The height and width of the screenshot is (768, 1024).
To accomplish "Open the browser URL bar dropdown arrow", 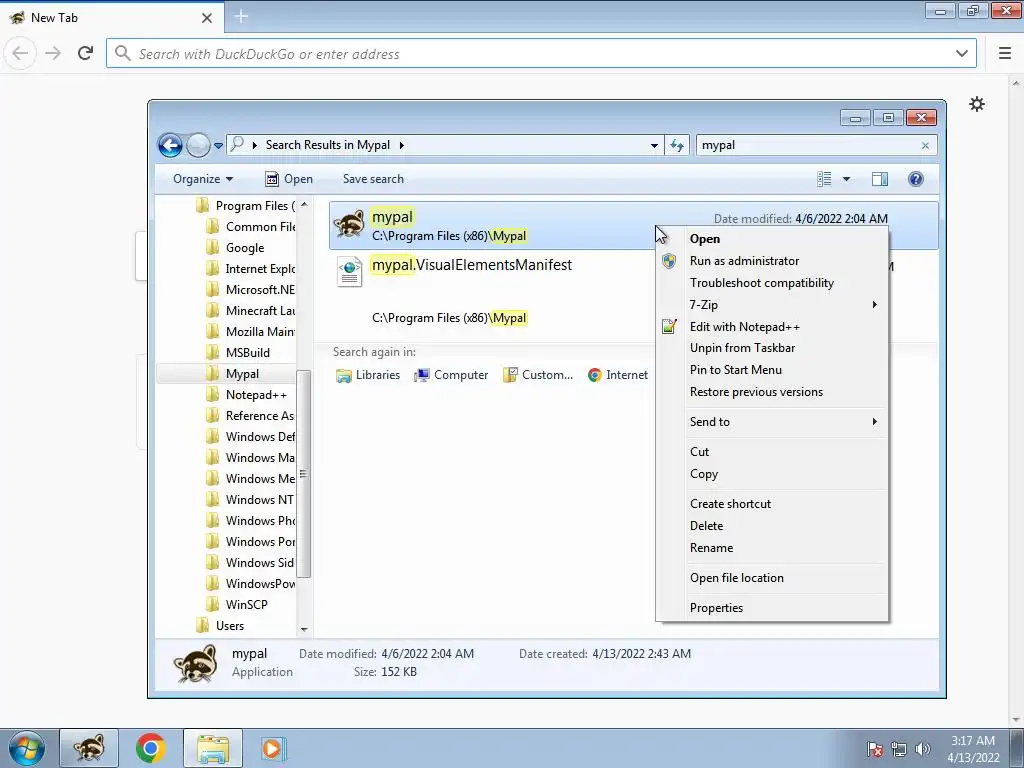I will tap(961, 54).
